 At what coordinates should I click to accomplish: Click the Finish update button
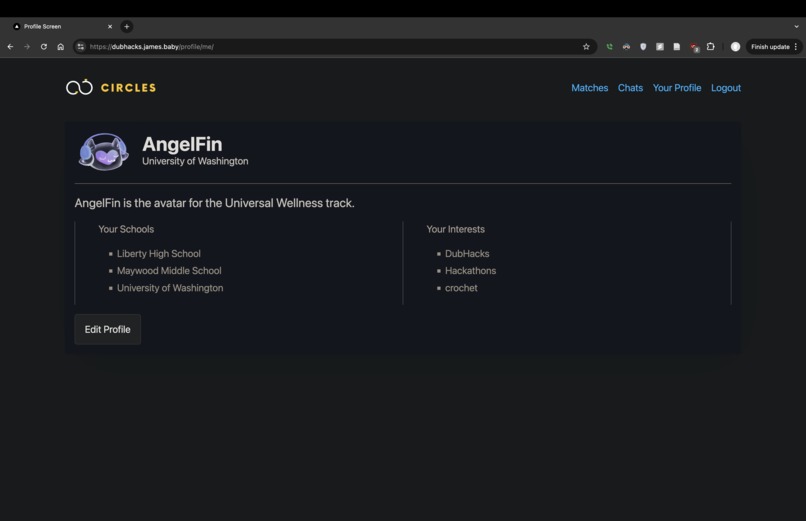[x=770, y=47]
